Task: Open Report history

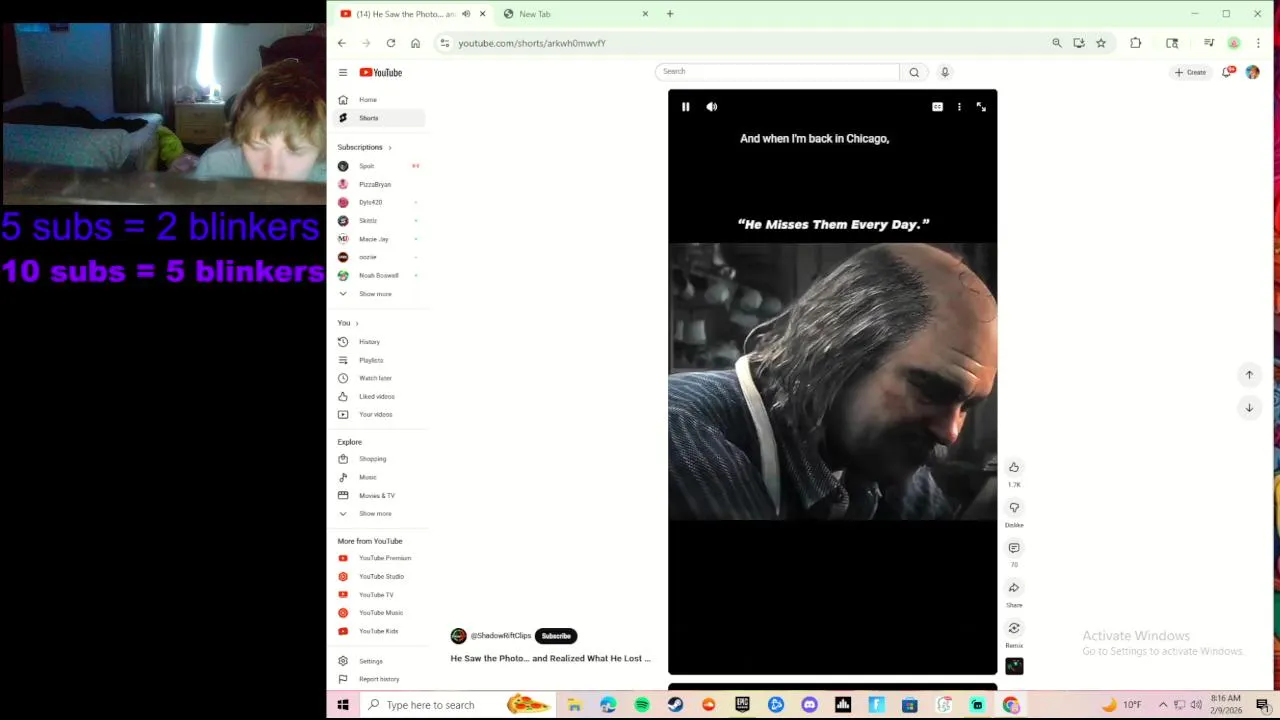Action: [379, 679]
